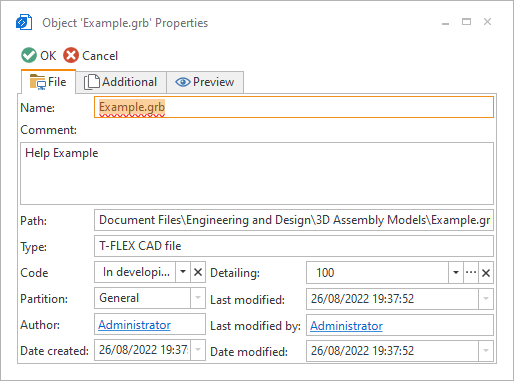Click the Date modified date value

click(x=362, y=351)
